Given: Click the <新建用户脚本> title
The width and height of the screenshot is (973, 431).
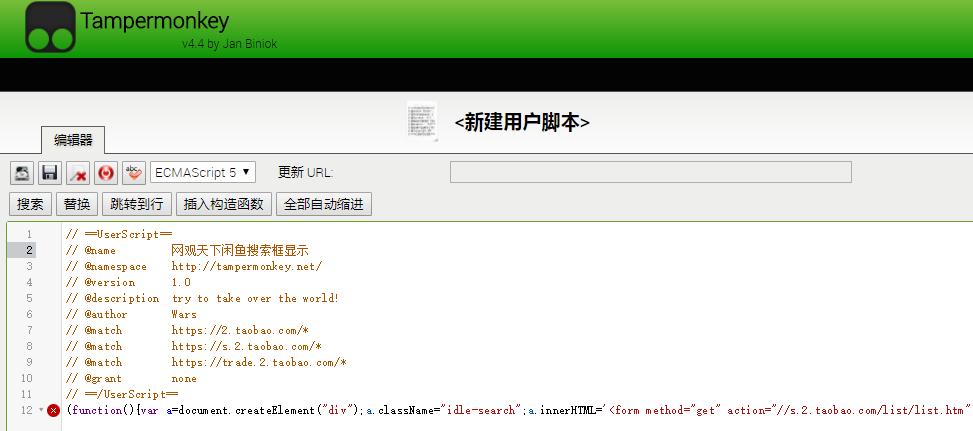Looking at the screenshot, I should click(522, 122).
